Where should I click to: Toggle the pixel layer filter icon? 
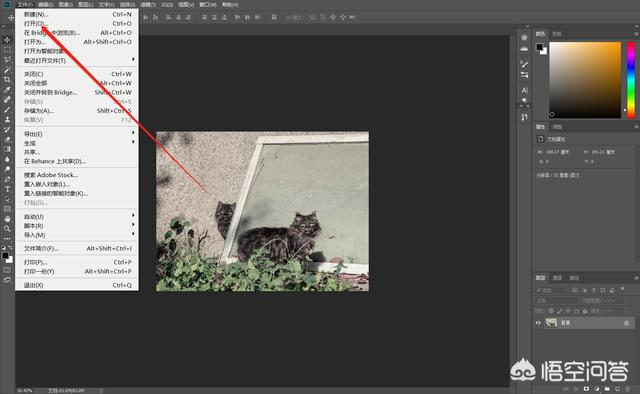tap(575, 290)
